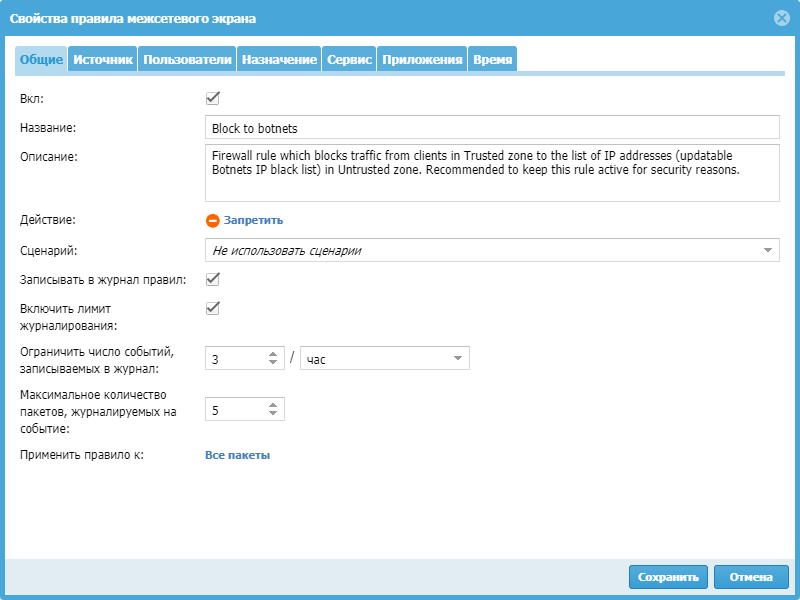The image size is (800, 600).
Task: Click the Название text field
Action: 491,128
